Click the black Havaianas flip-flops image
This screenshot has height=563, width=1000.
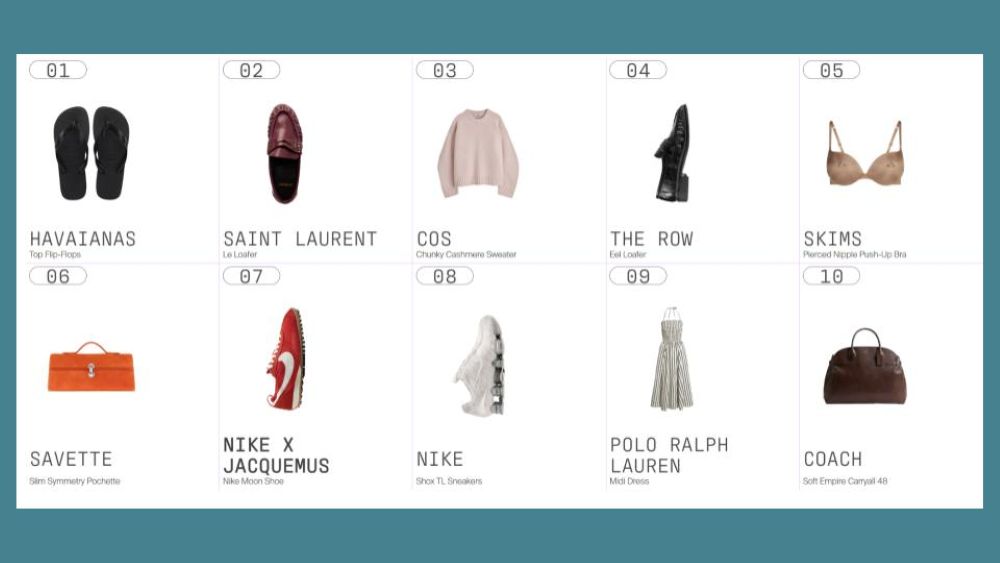pos(91,153)
